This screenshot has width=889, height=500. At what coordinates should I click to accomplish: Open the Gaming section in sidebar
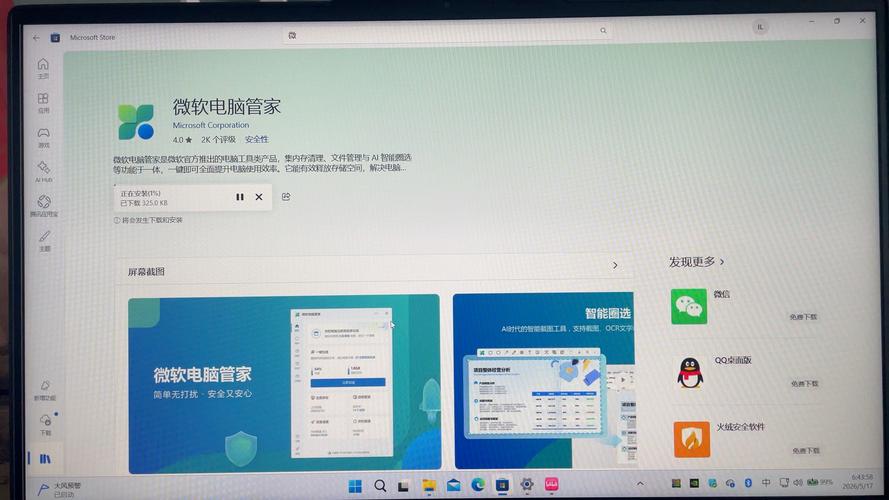click(44, 137)
